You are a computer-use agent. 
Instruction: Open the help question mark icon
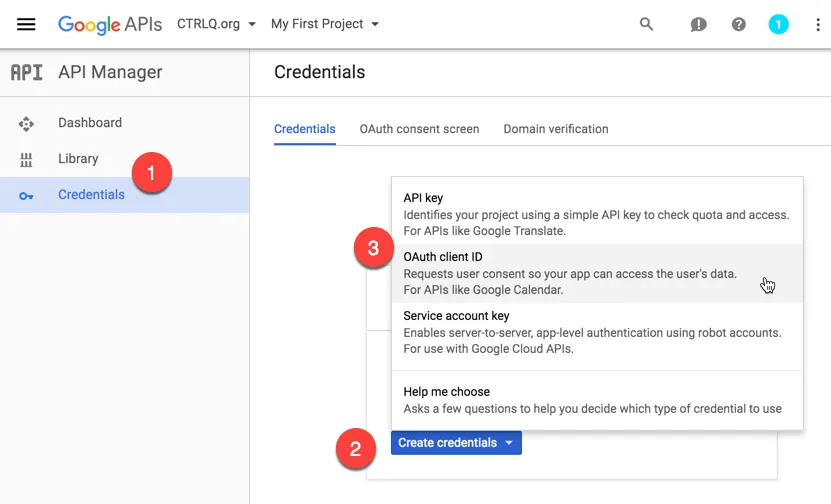click(738, 24)
